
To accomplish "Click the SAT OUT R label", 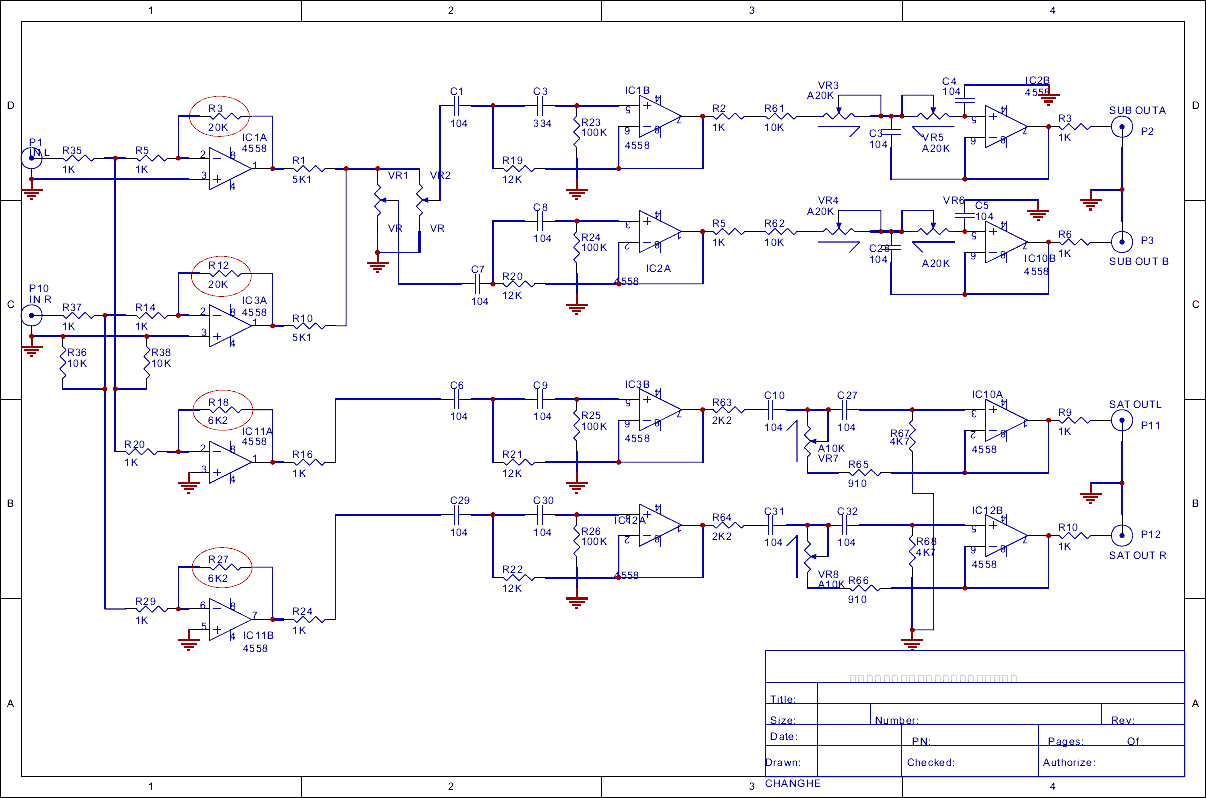I will 1138,555.
